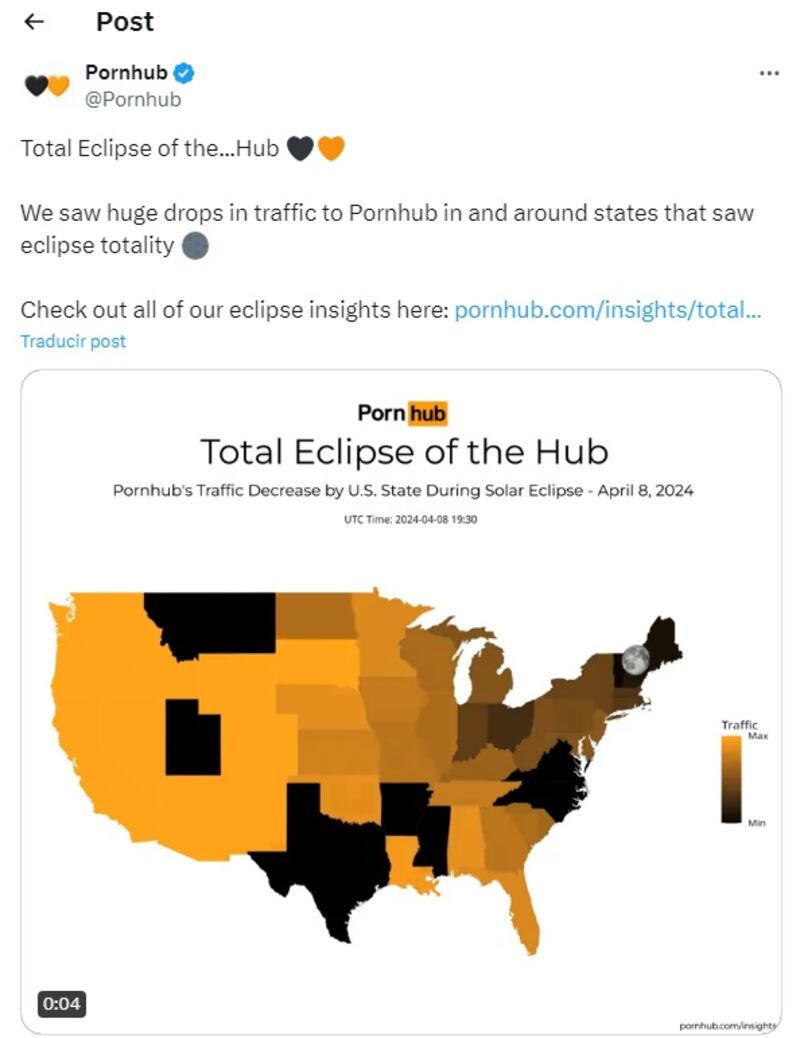Click the moon graphic on the map
The image size is (800, 1038).
[x=635, y=658]
